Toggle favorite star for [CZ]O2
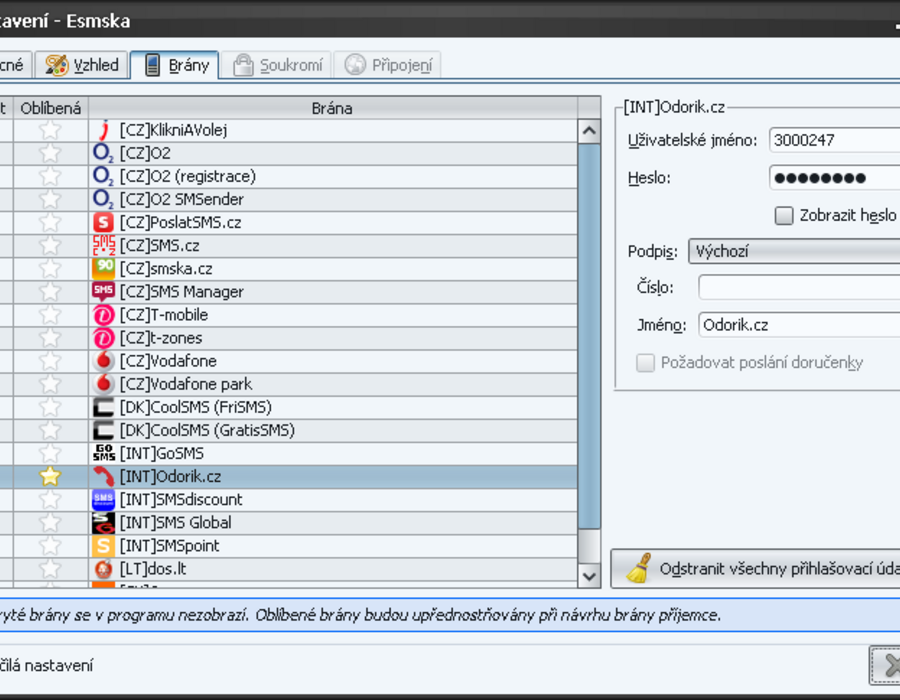 click(50, 153)
